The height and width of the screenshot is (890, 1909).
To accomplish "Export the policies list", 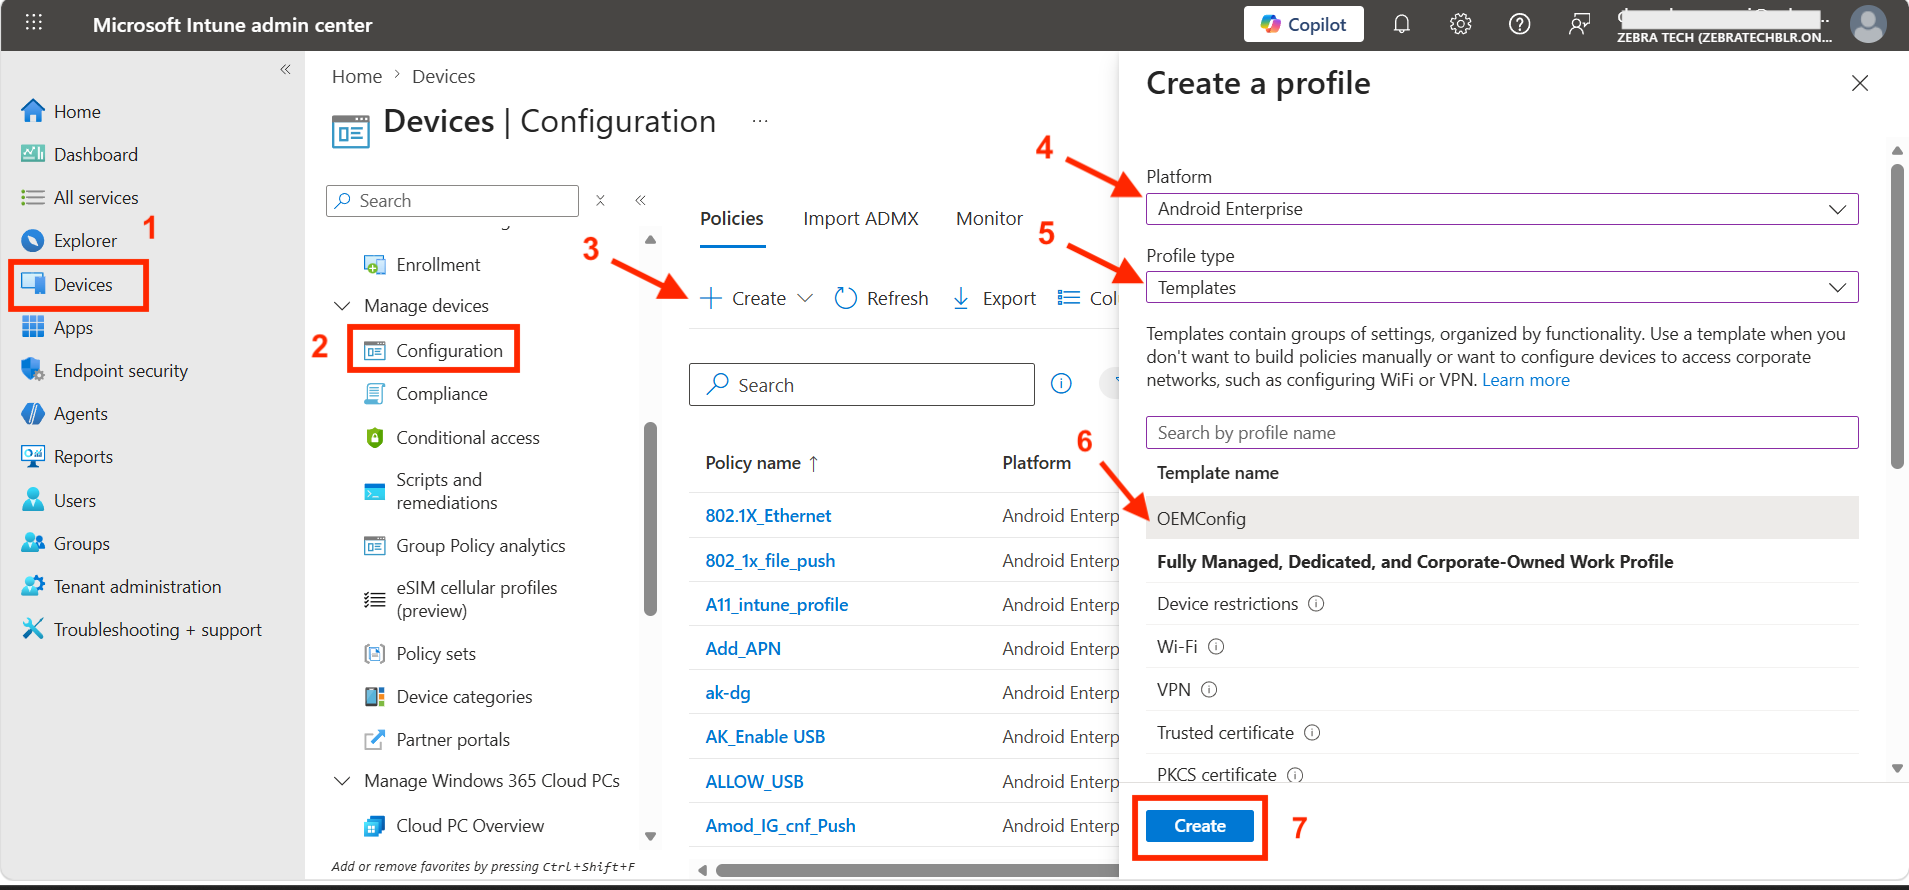I will click(x=994, y=298).
